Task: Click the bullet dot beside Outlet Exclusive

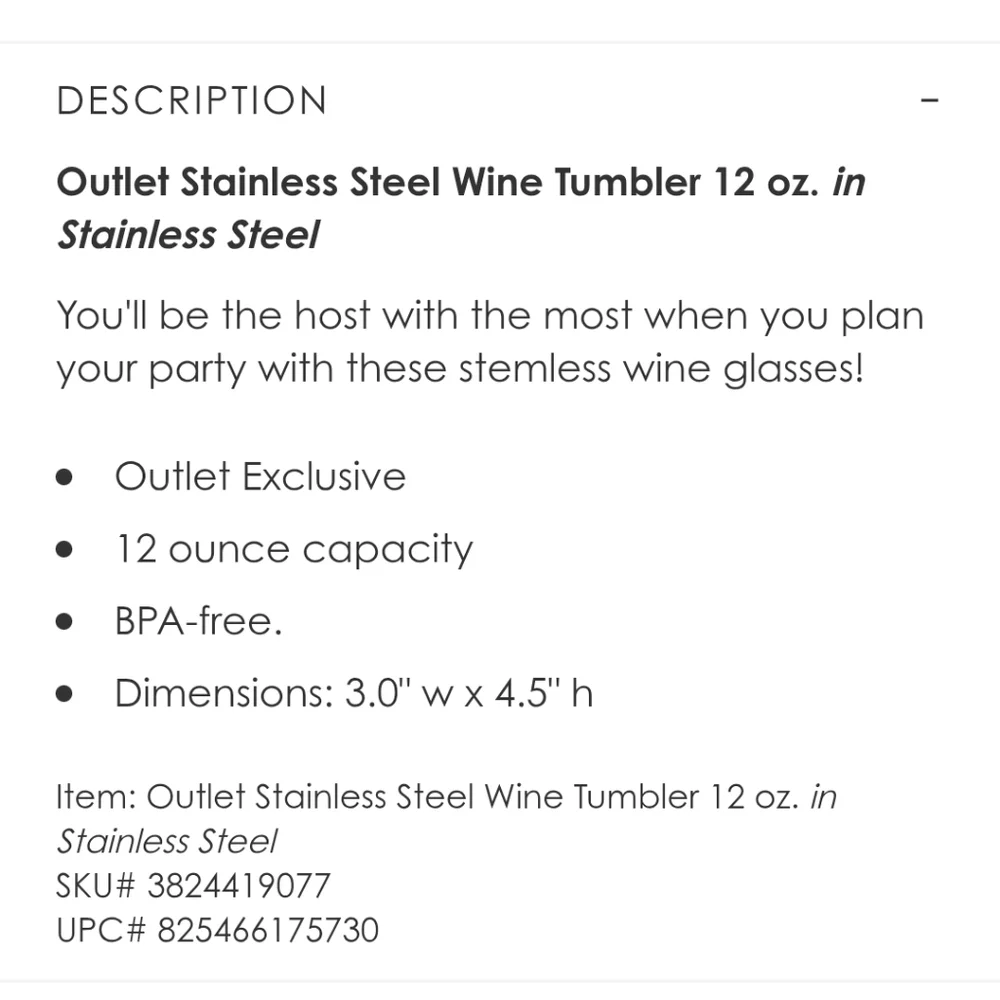Action: coord(66,478)
